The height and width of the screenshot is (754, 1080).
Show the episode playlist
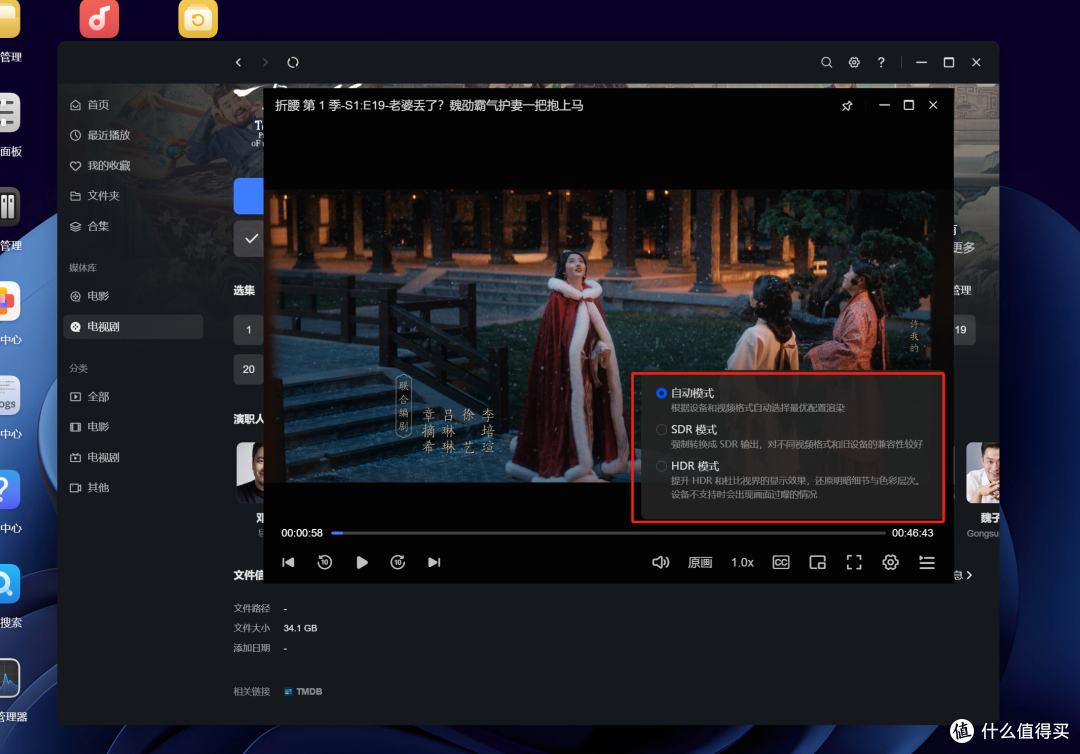(927, 563)
